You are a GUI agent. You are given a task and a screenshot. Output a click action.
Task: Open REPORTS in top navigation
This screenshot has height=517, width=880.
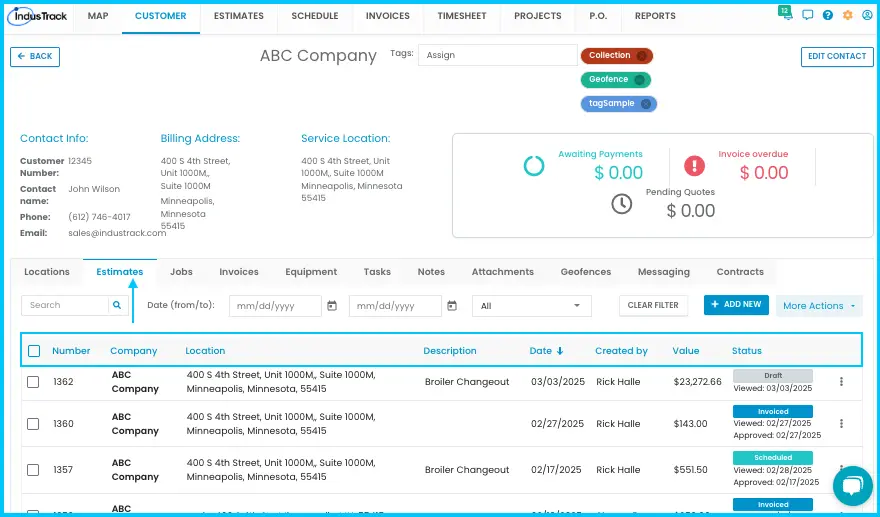pyautogui.click(x=656, y=16)
